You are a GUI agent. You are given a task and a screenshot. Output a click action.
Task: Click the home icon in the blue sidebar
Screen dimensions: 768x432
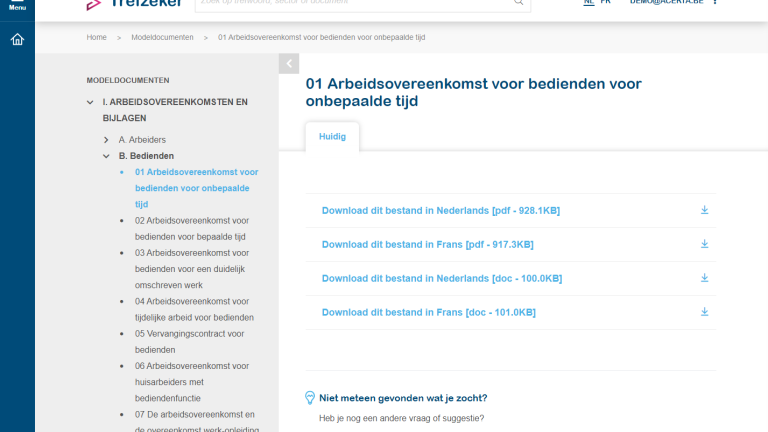(17, 39)
